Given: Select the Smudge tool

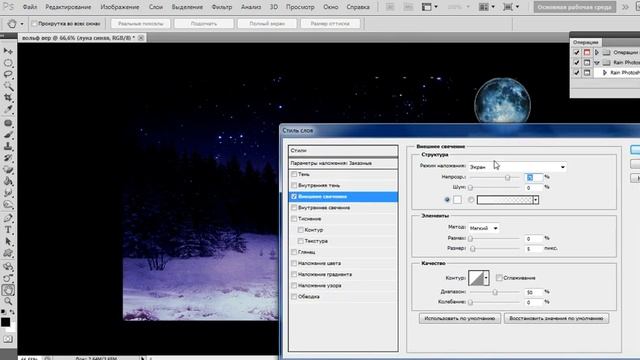Looking at the screenshot, I should [x=8, y=193].
